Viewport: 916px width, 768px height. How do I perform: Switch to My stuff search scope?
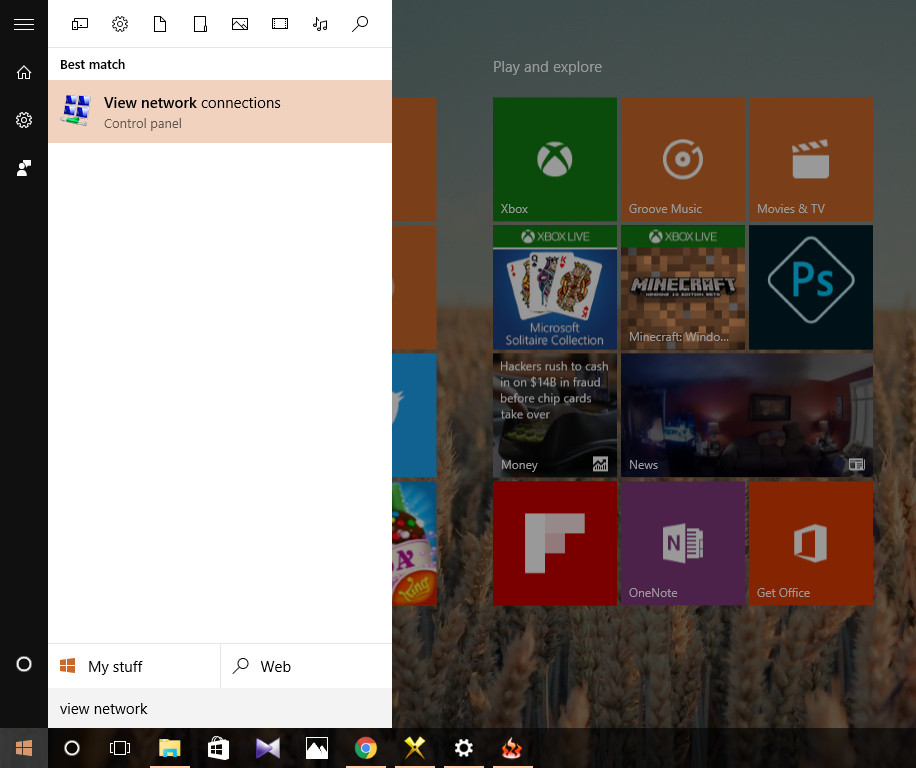tap(134, 666)
